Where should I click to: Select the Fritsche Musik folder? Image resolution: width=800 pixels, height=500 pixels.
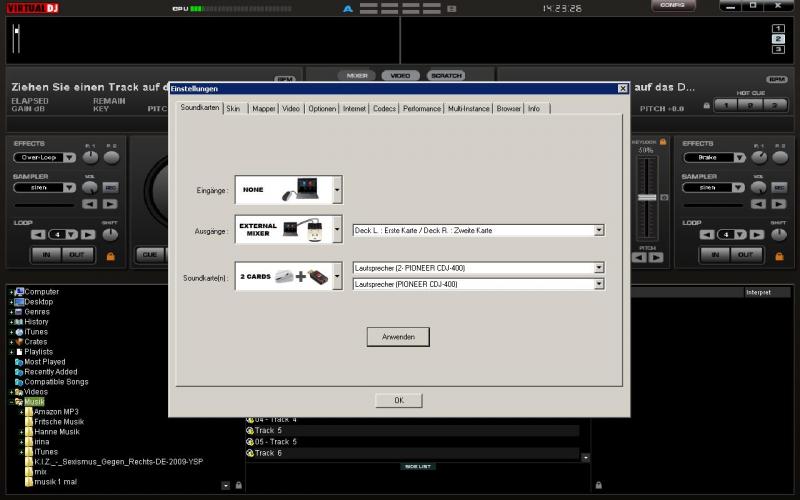[58, 422]
